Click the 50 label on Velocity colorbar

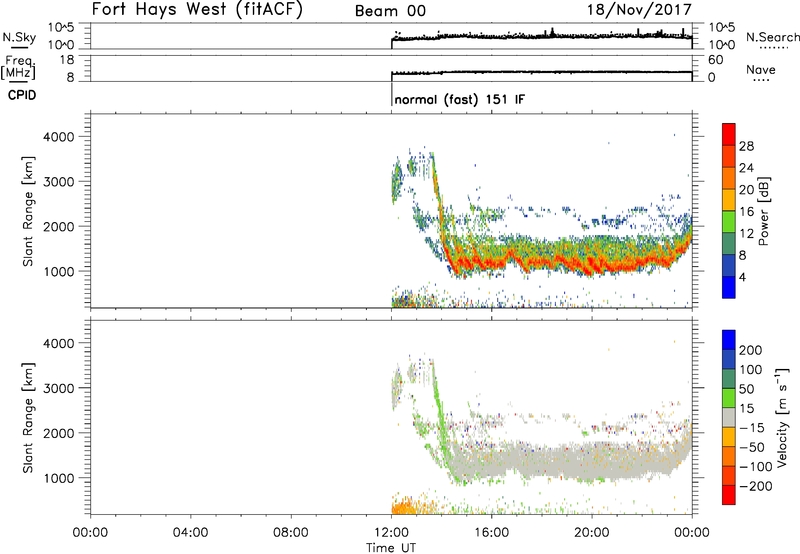[746, 389]
